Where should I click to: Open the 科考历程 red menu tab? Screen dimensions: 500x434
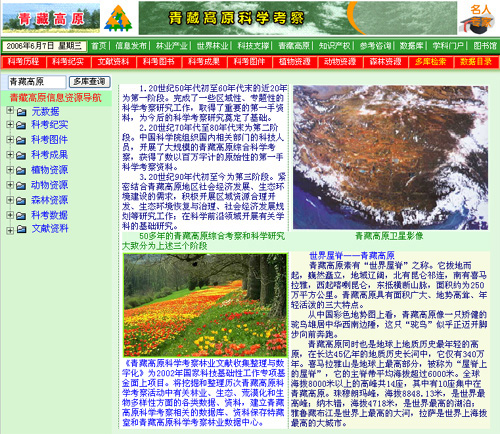coord(24,62)
